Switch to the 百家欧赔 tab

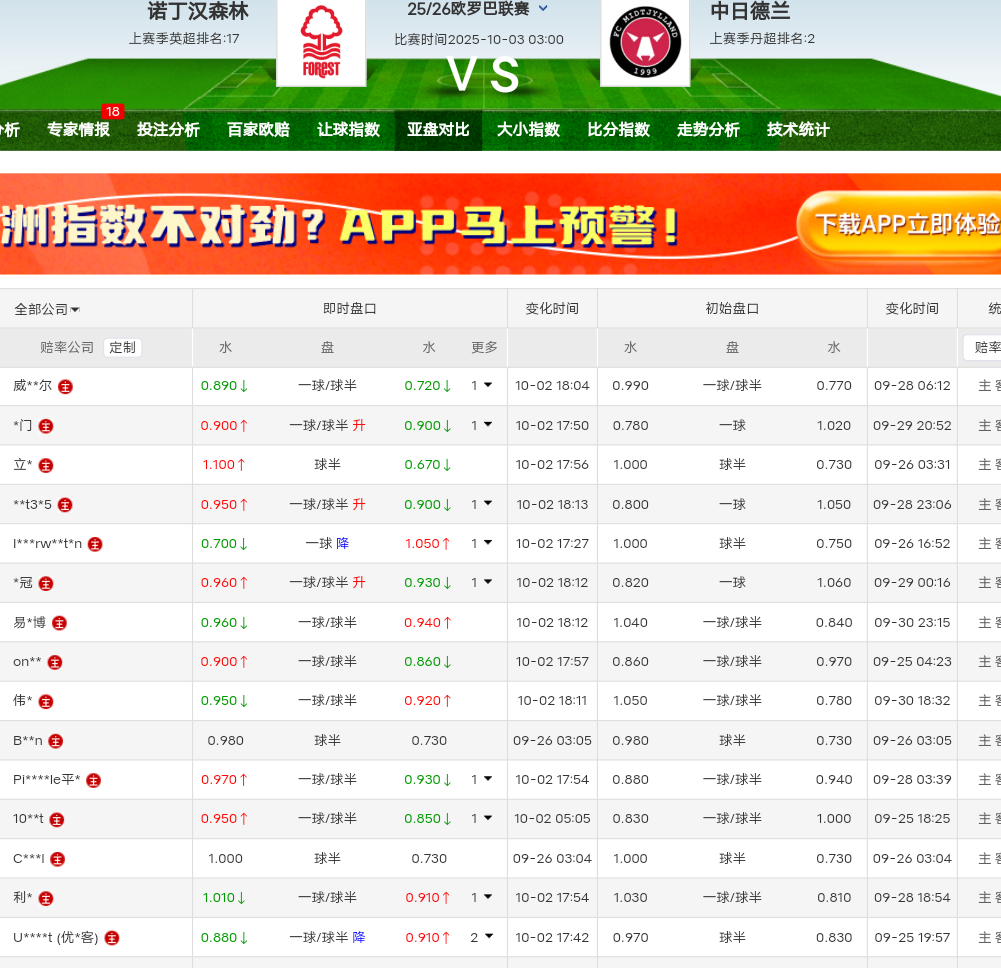(258, 130)
